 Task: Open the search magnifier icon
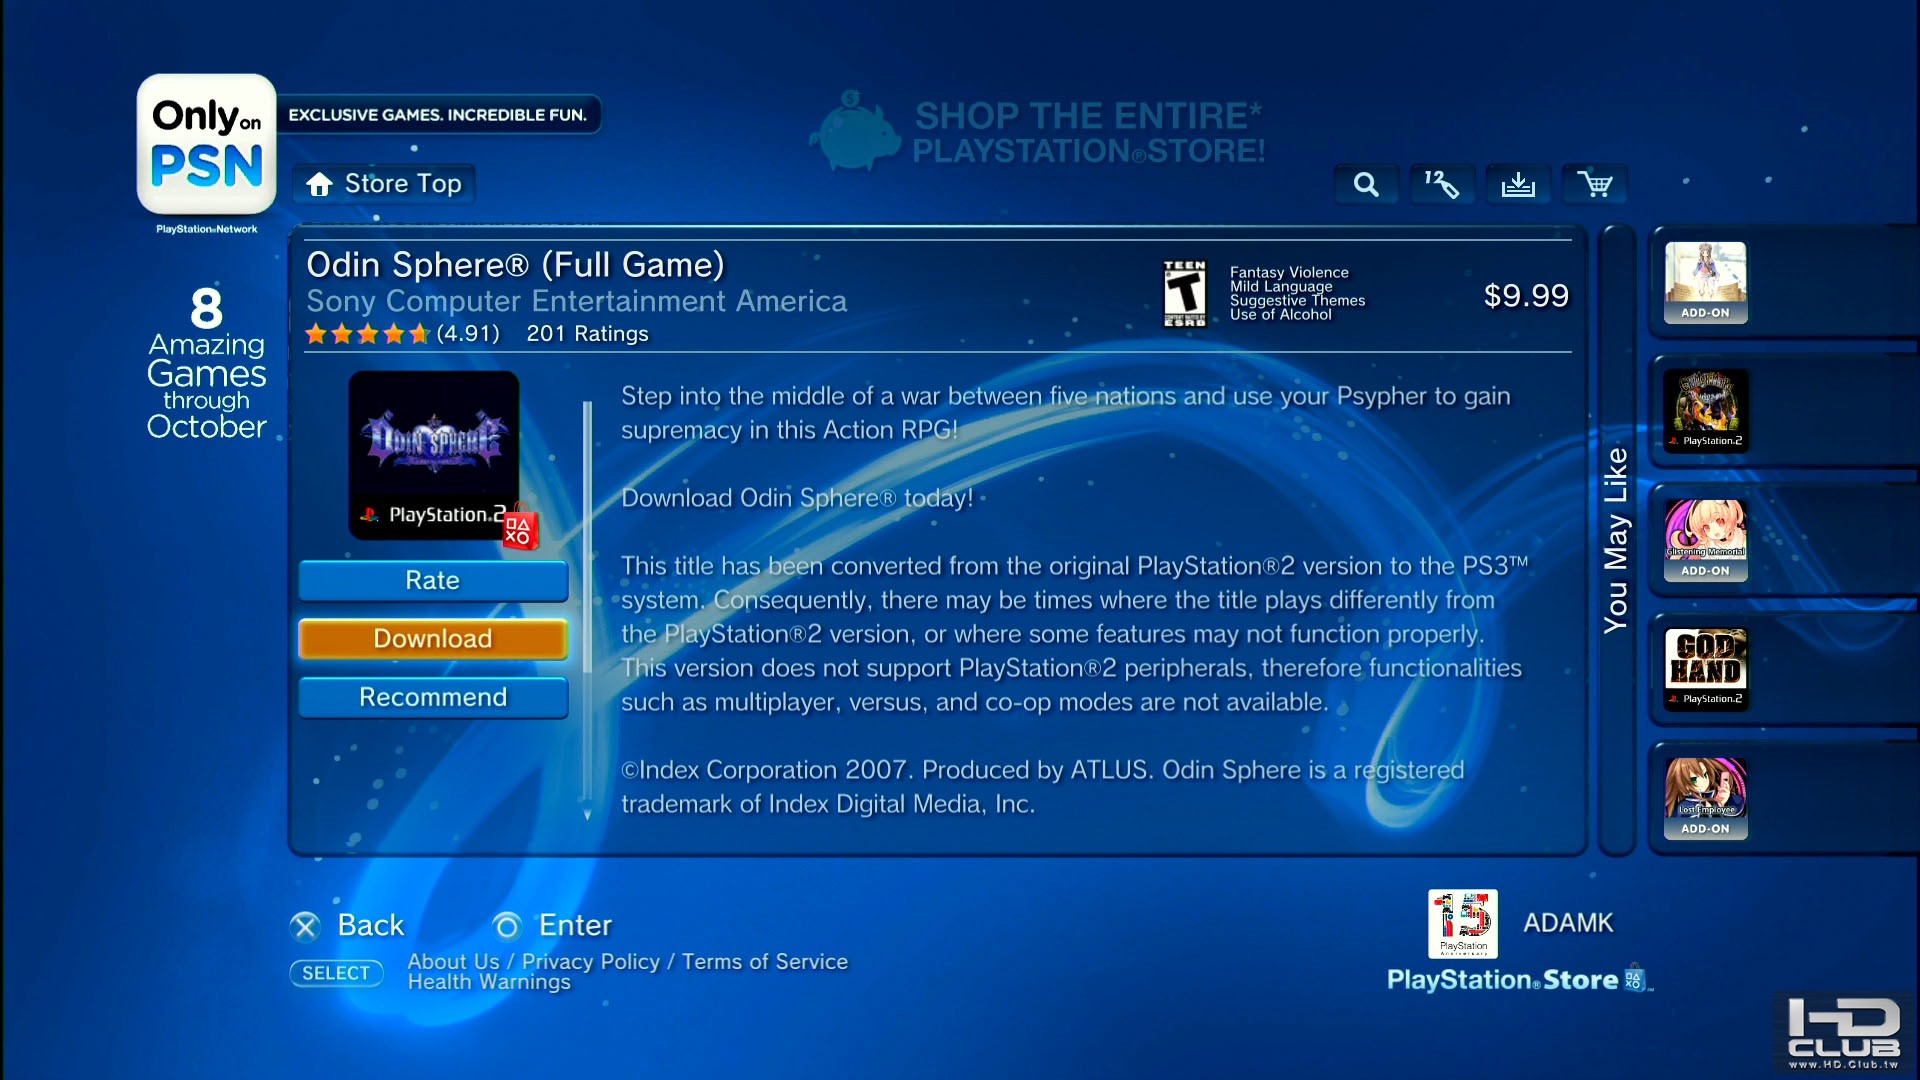point(1366,184)
